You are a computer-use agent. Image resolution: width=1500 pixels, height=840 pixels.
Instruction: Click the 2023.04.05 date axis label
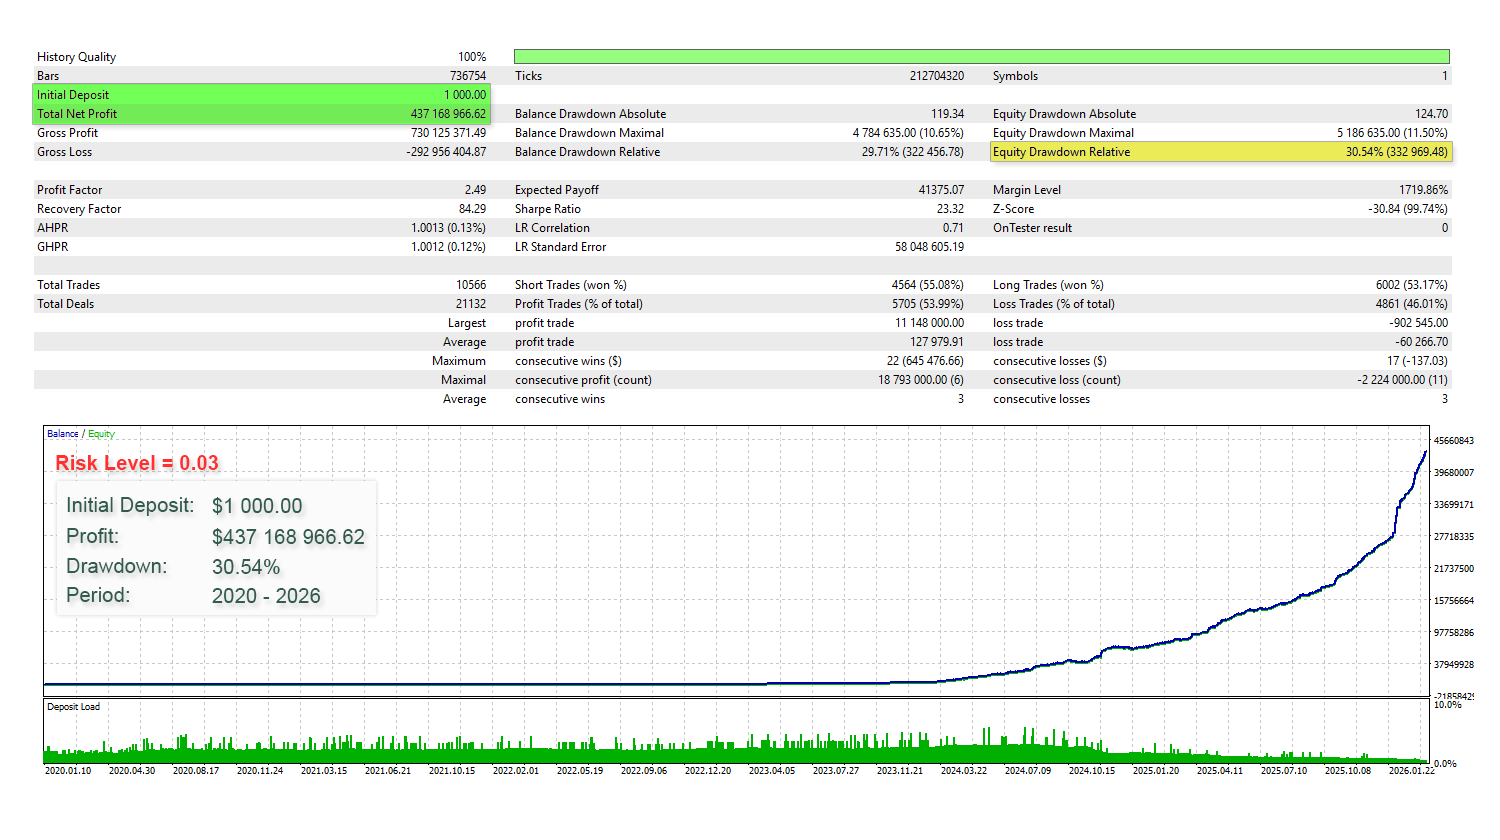click(x=772, y=771)
